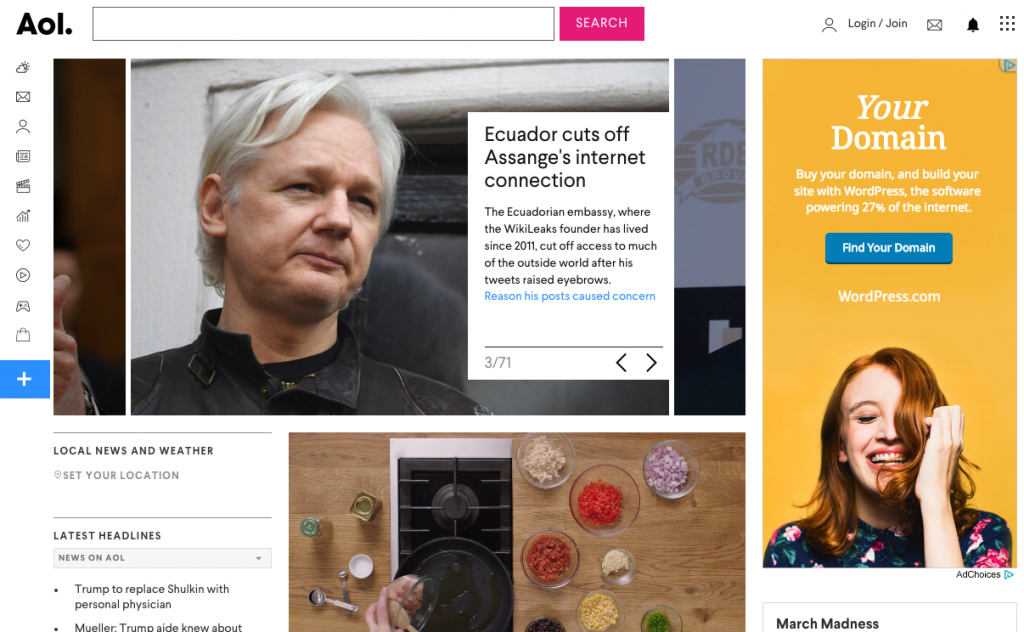Image resolution: width=1024 pixels, height=632 pixels.
Task: Open Reason his posts caused concern link
Action: pos(569,296)
